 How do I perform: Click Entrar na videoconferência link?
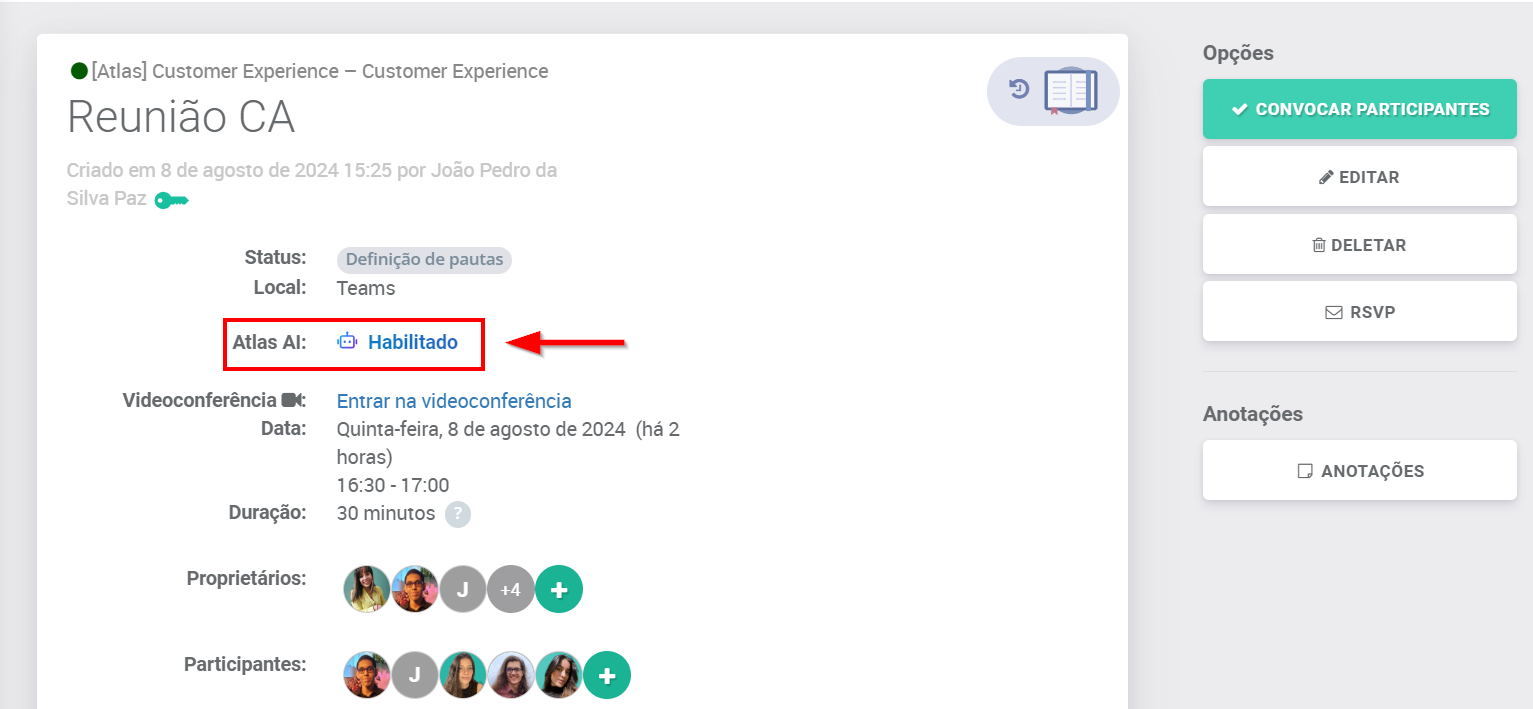tap(454, 401)
